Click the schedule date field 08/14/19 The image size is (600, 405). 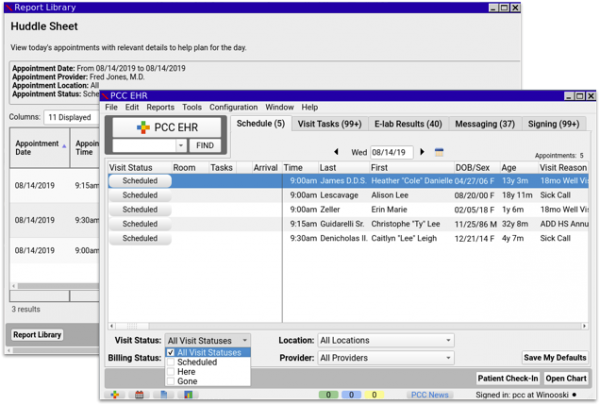(x=391, y=152)
